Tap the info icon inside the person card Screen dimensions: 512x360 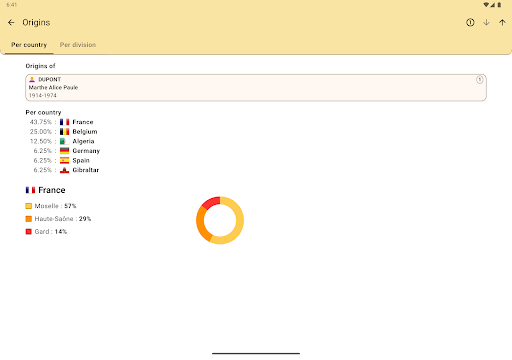(479, 80)
